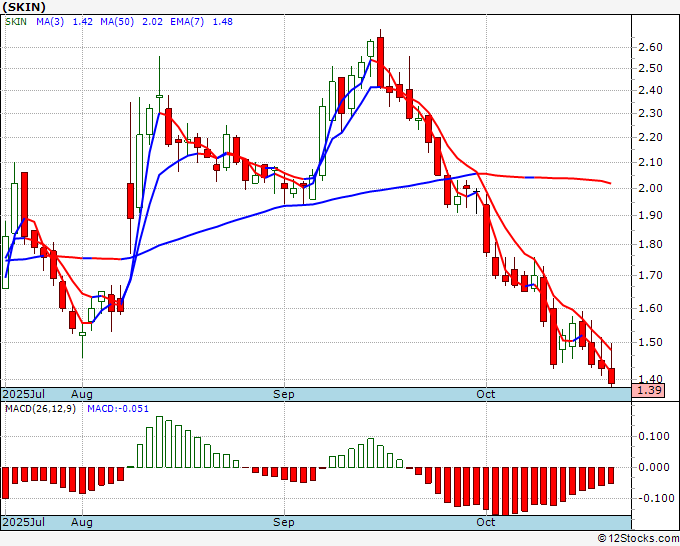The height and width of the screenshot is (546, 680).
Task: Click the EMA(7) value 1.48
Action: coord(222,22)
